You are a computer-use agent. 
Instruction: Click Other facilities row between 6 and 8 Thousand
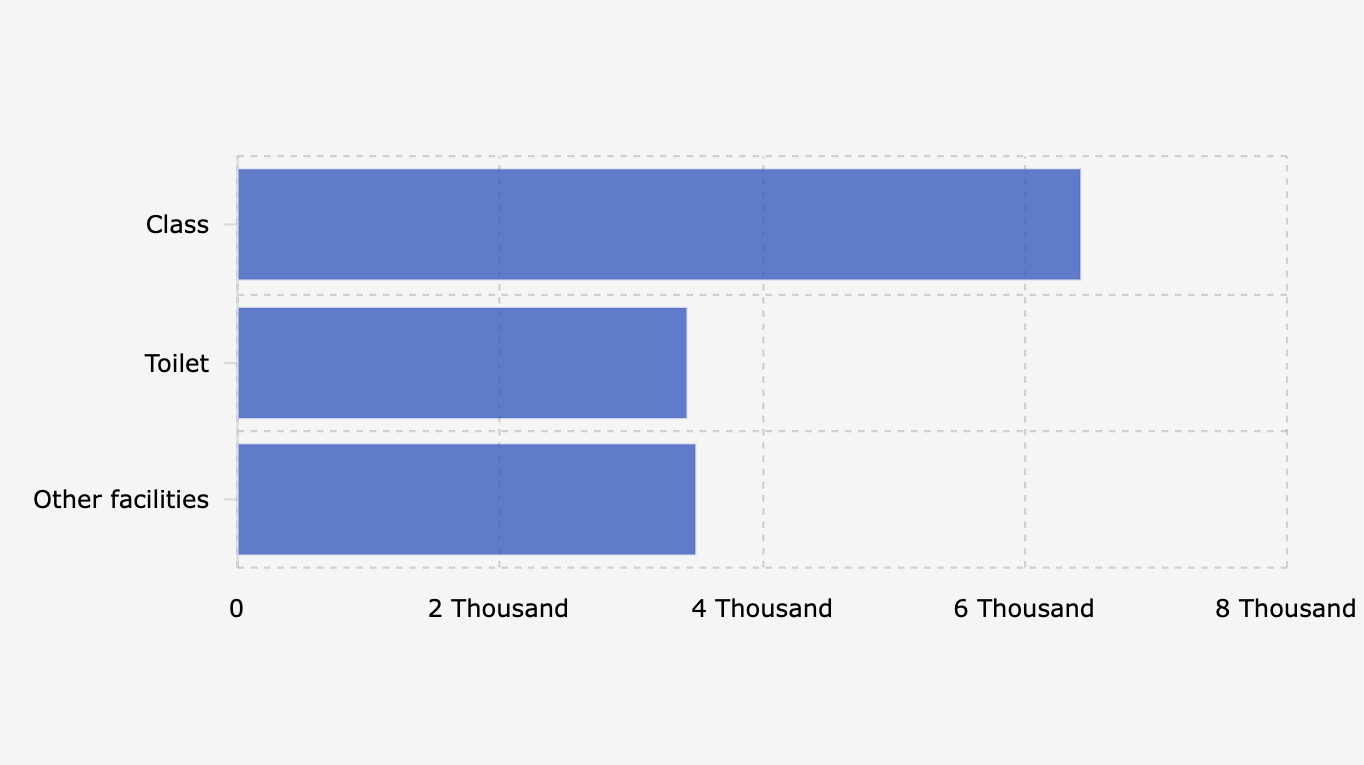[1155, 499]
